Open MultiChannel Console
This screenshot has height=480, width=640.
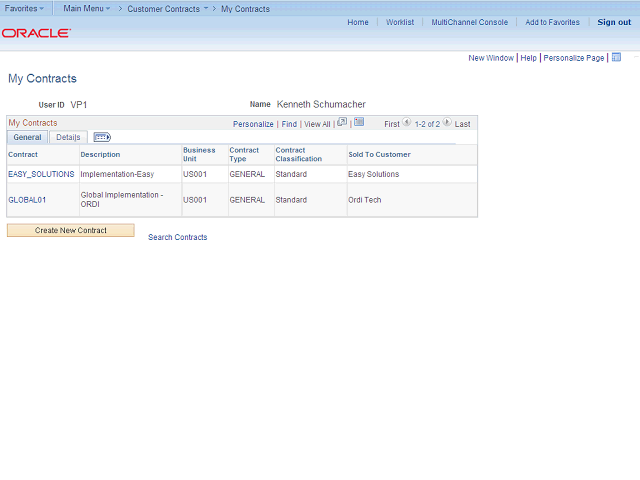click(x=470, y=22)
